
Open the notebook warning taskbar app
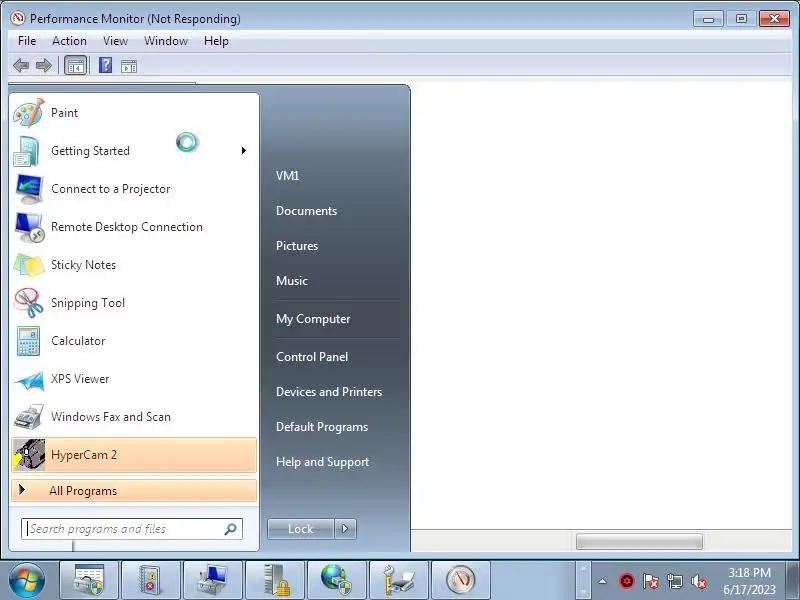pyautogui.click(x=151, y=580)
